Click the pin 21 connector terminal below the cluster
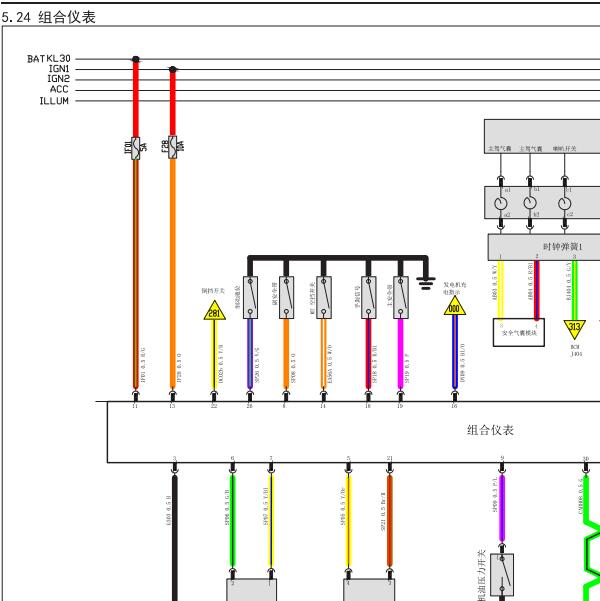Viewport: 600px width, 601px height. [x=390, y=468]
